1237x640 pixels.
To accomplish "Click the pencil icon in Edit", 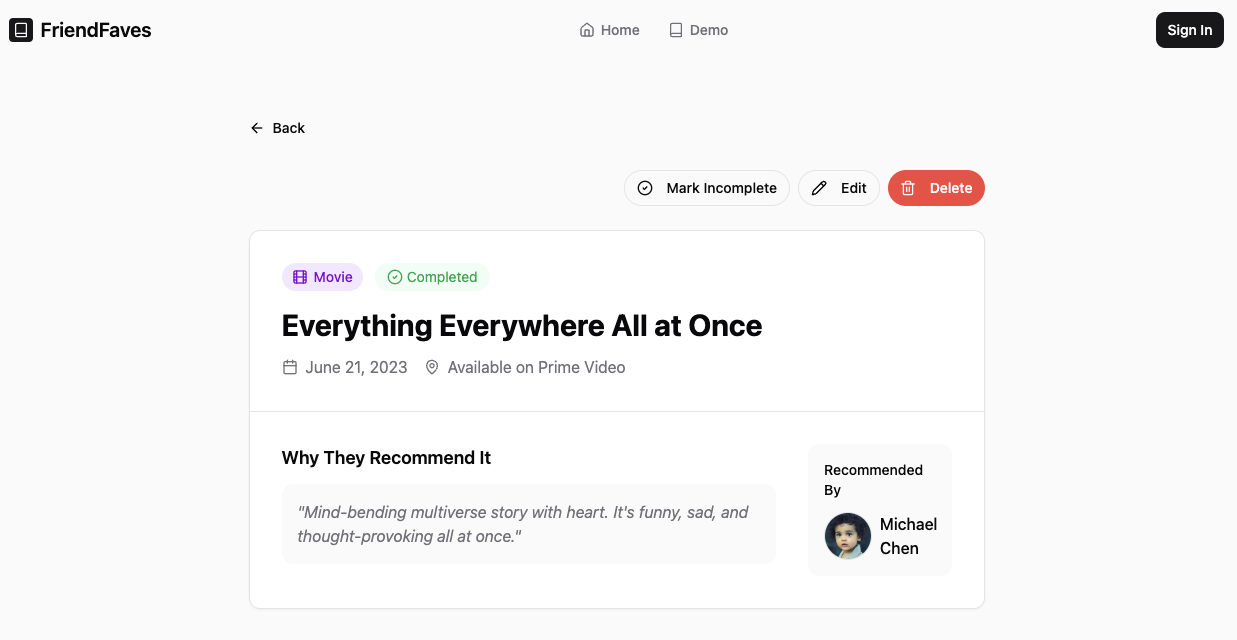I will (819, 188).
